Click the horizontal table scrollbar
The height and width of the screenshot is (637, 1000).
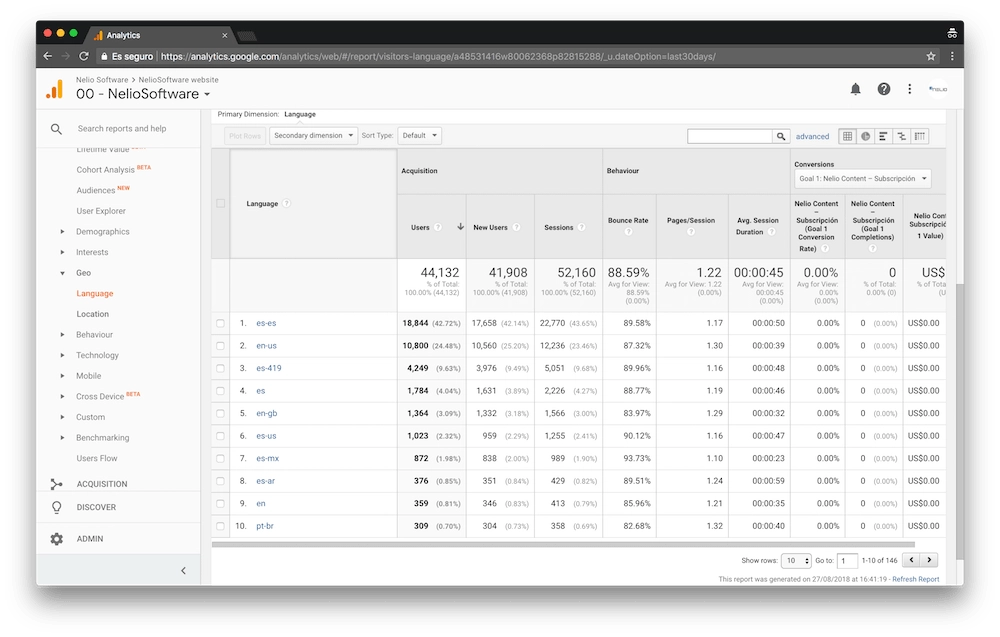[563, 545]
